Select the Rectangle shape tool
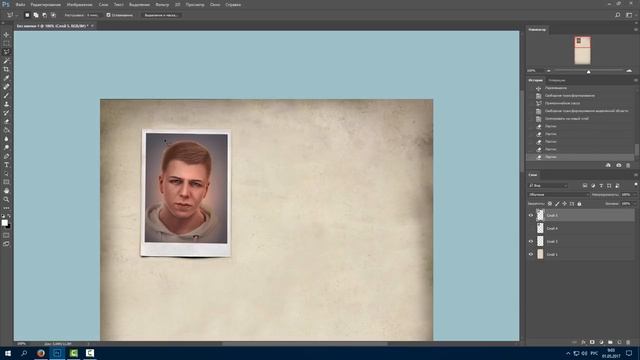Screen dimensions: 640x360 (x=6, y=182)
